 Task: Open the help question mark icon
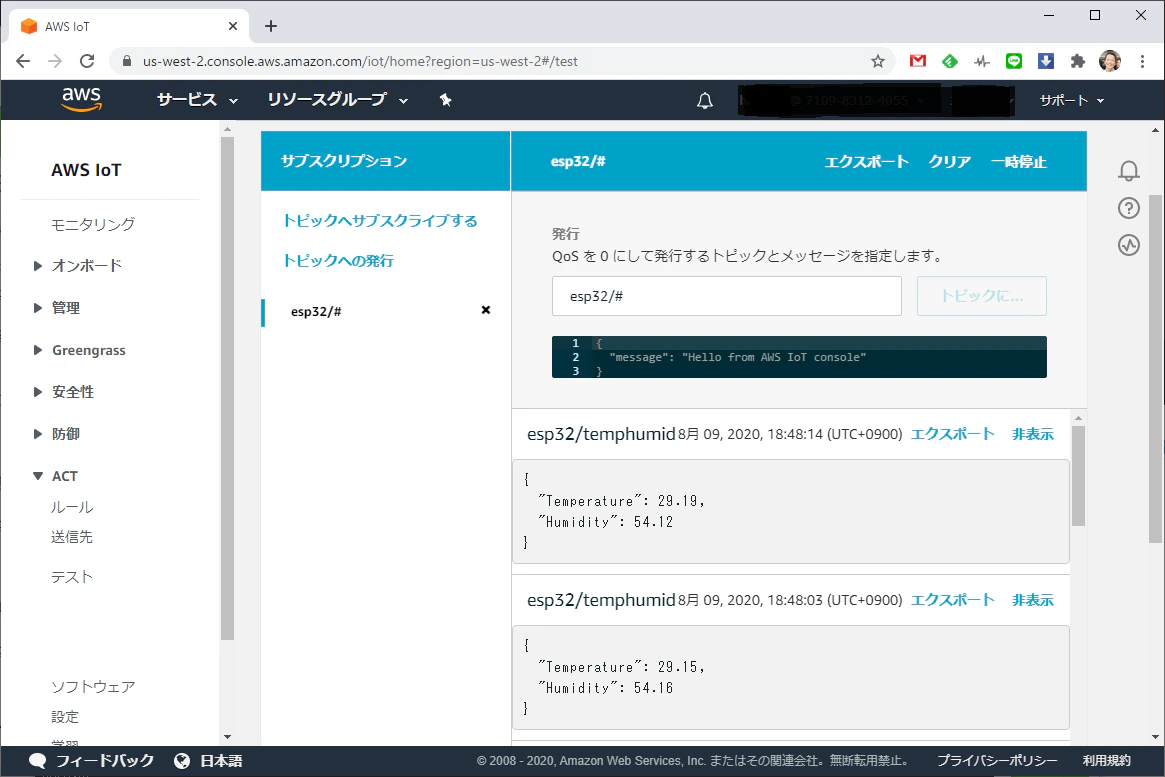tap(1129, 208)
